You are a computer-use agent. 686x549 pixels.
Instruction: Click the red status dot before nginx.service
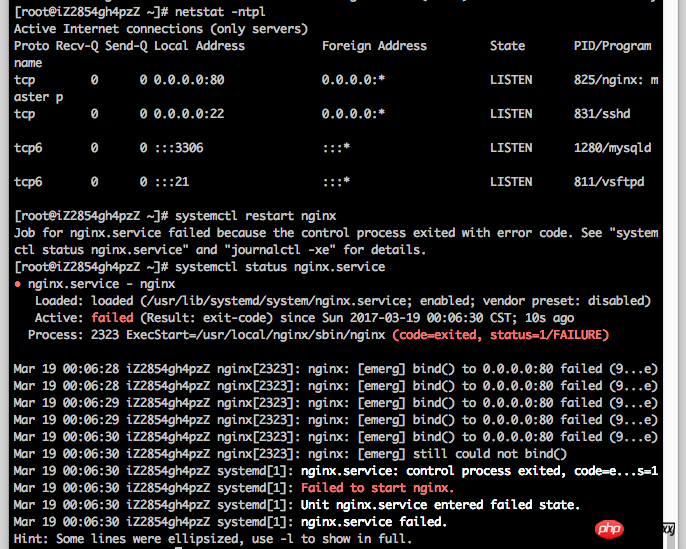click(18, 284)
